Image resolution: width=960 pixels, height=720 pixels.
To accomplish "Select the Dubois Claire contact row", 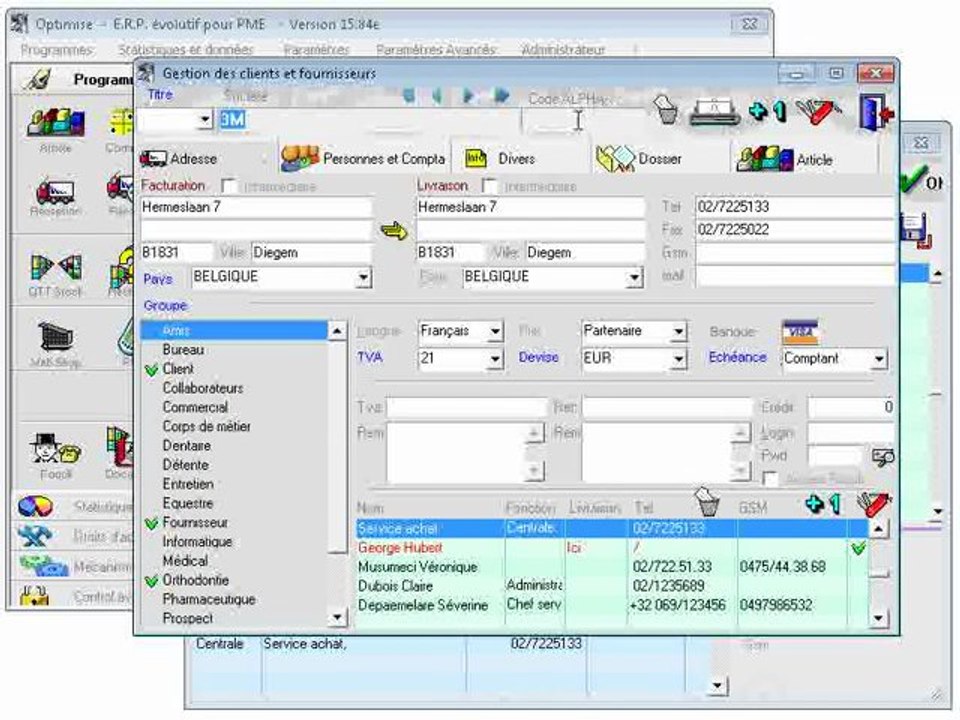I will [612, 586].
